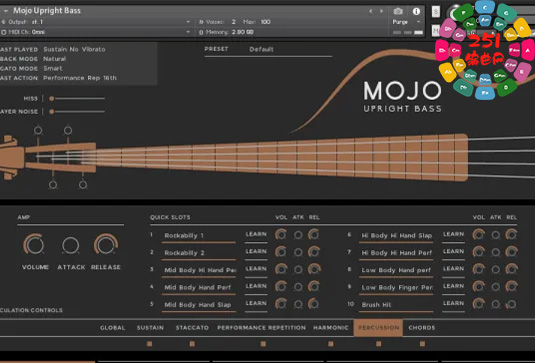The image size is (535, 363).
Task: Toggle the square indicator under Sustain
Action: click(149, 344)
